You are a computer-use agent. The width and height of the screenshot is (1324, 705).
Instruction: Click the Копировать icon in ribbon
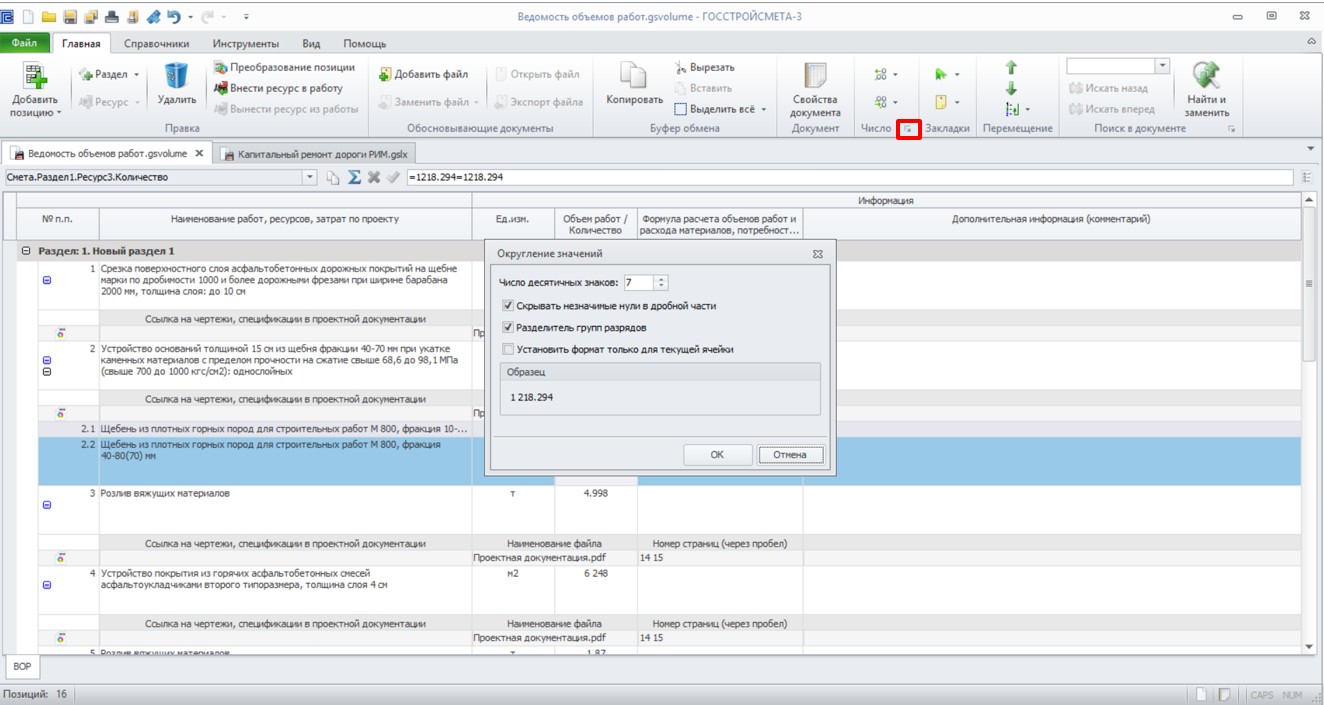click(x=634, y=76)
